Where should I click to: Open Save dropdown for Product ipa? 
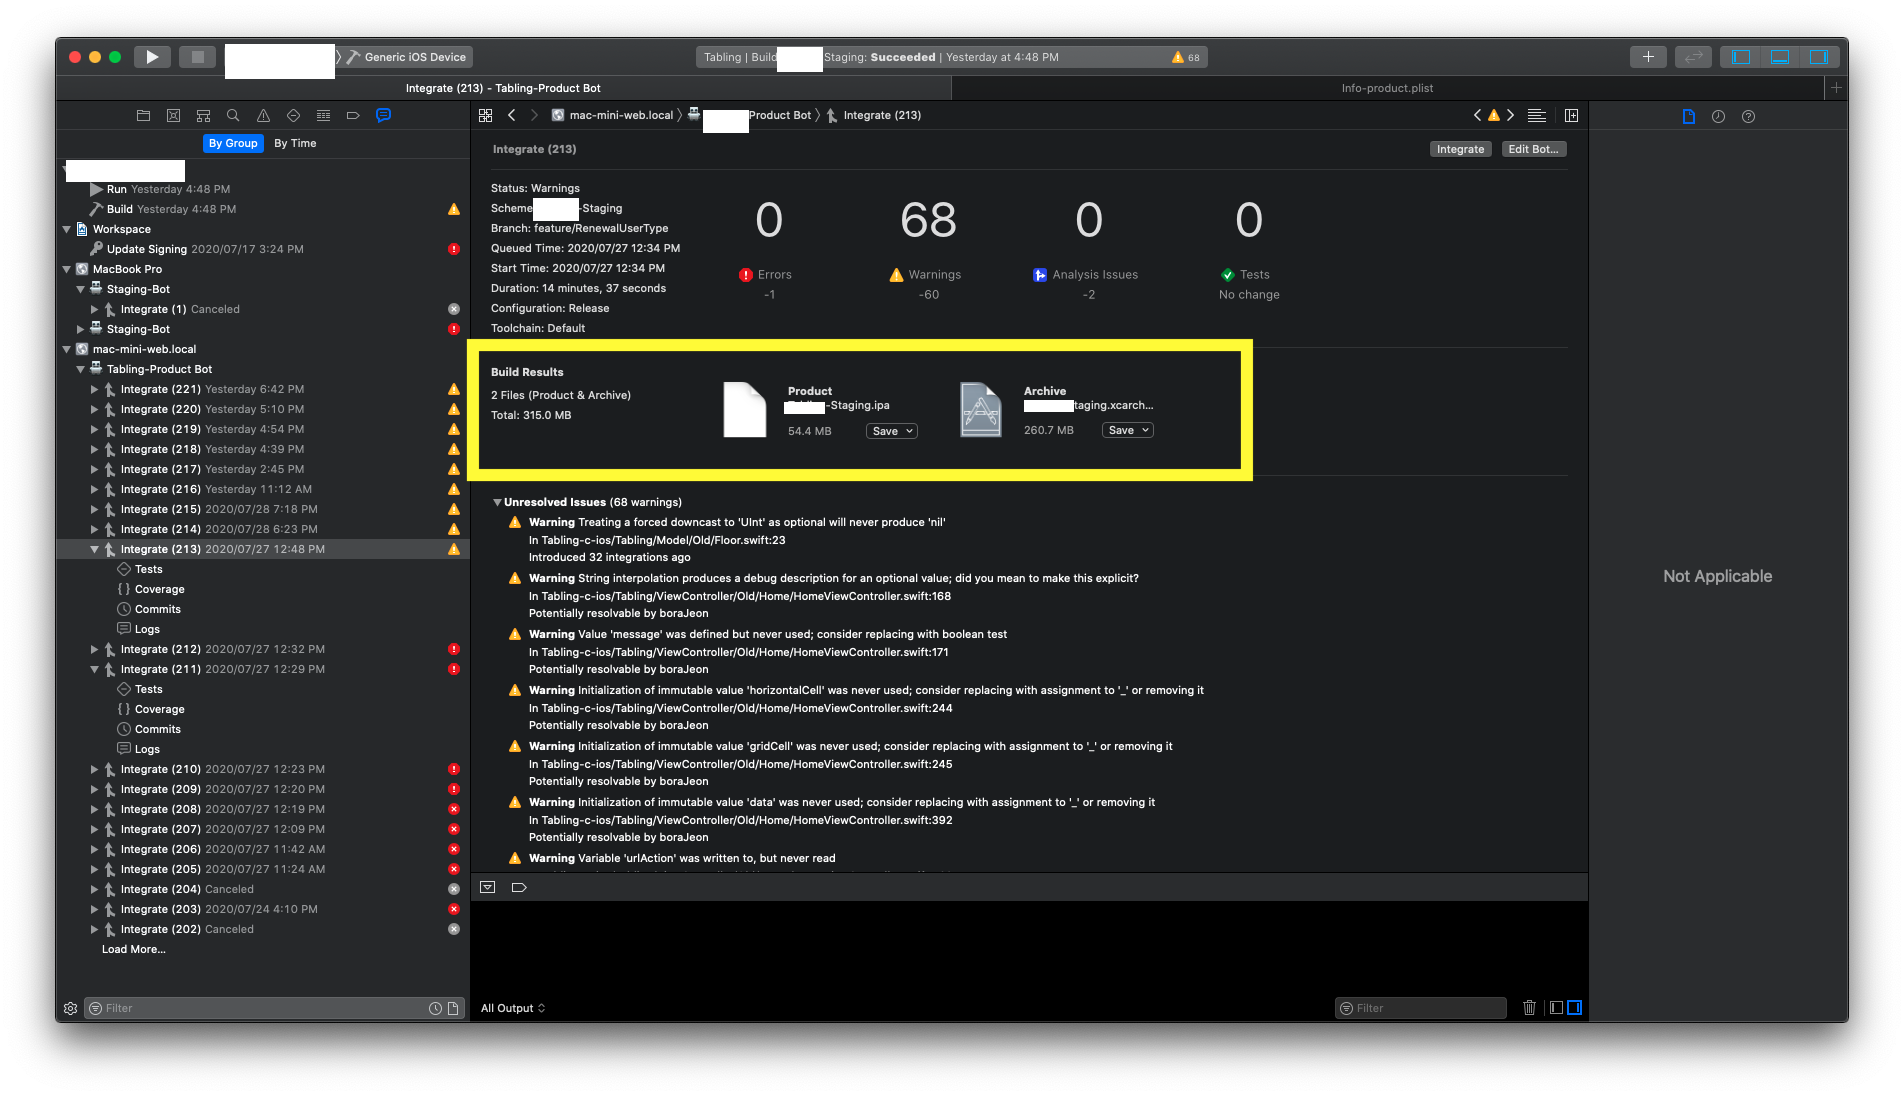(x=892, y=431)
